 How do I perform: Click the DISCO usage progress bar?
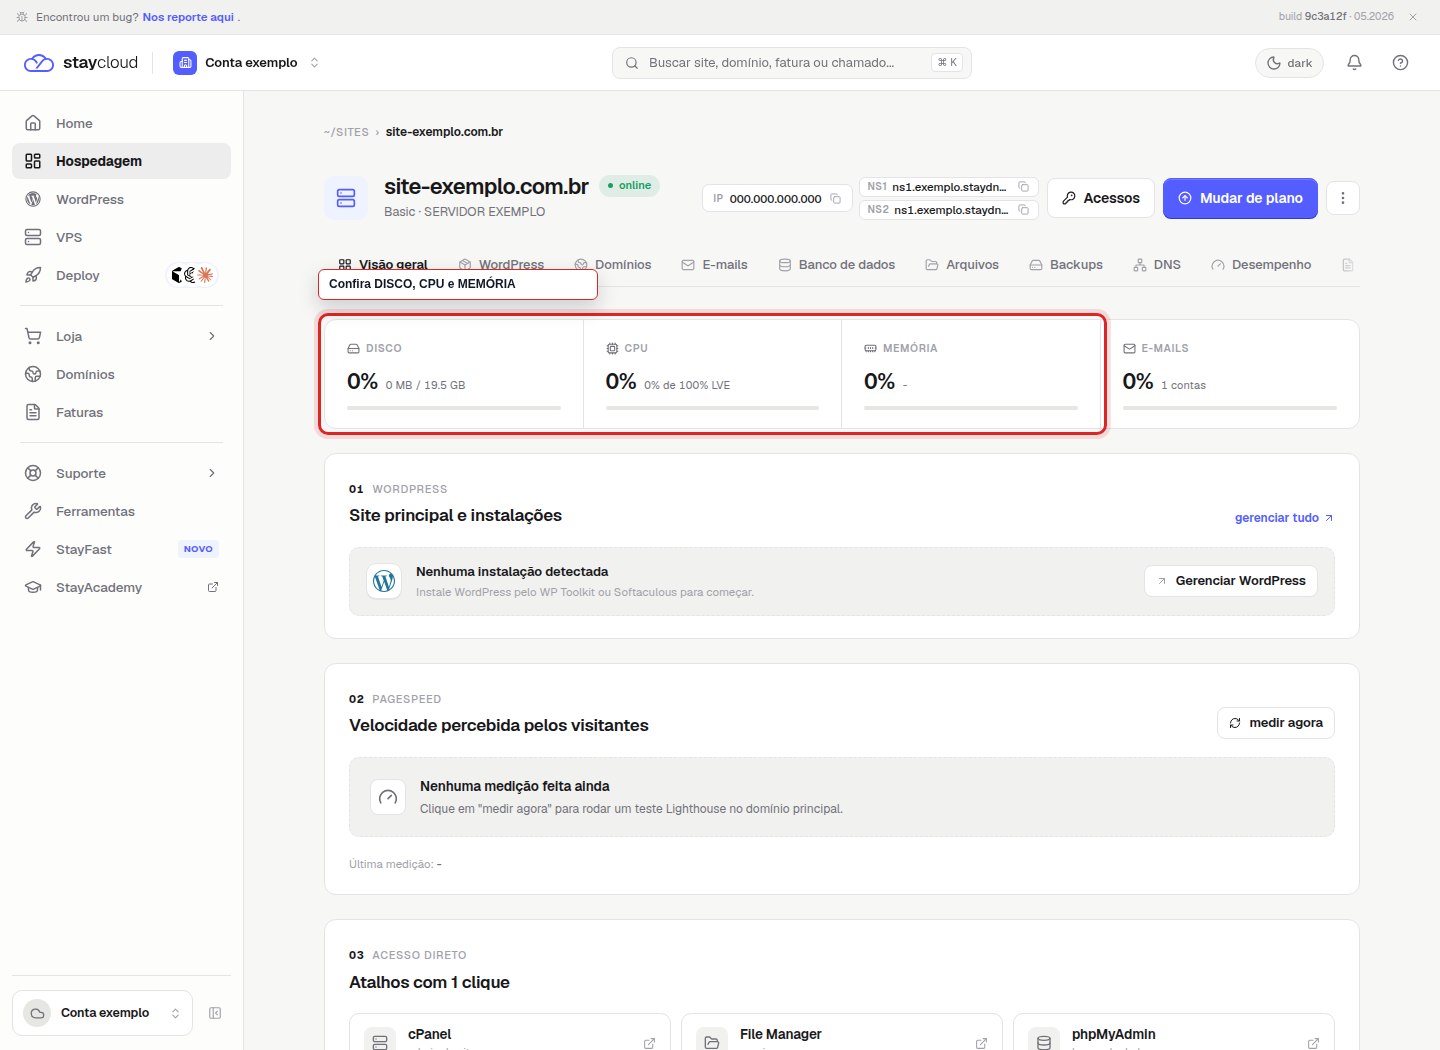tap(454, 408)
